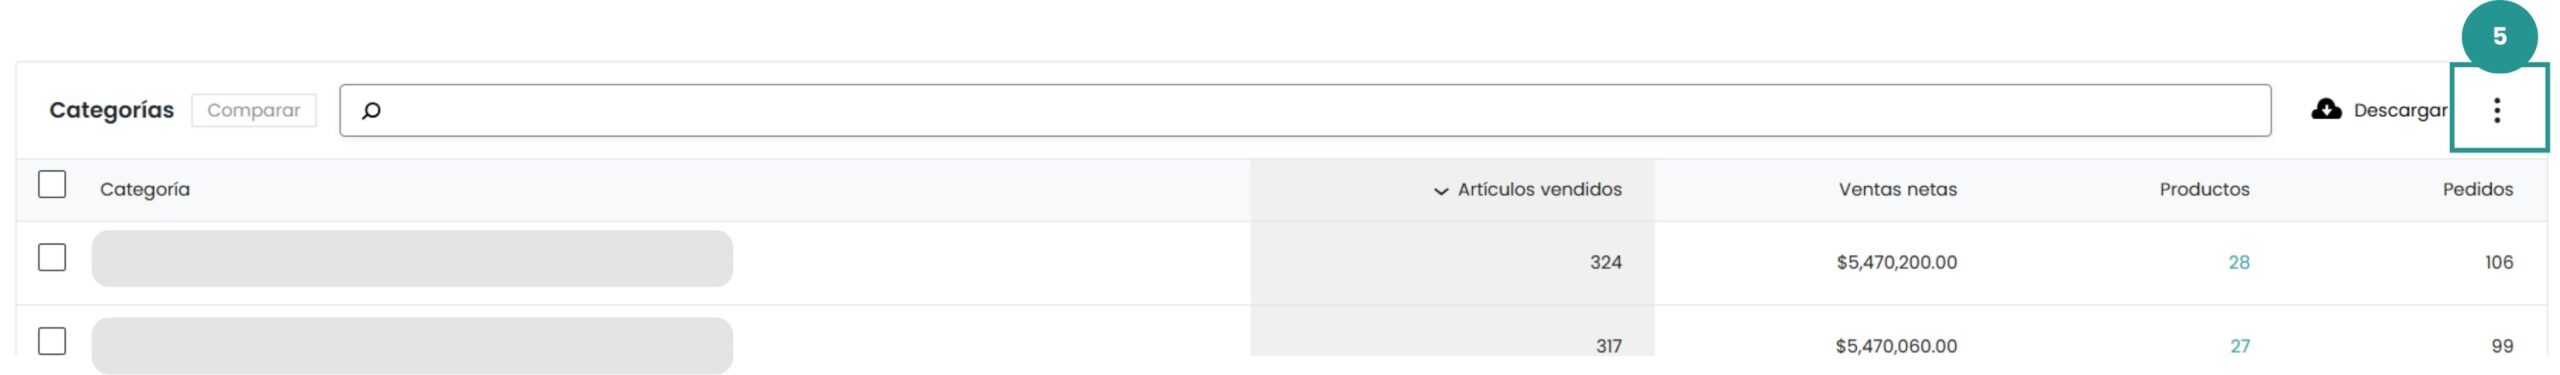The image size is (2560, 375).
Task: Open the second category placeholder row
Action: pos(412,345)
